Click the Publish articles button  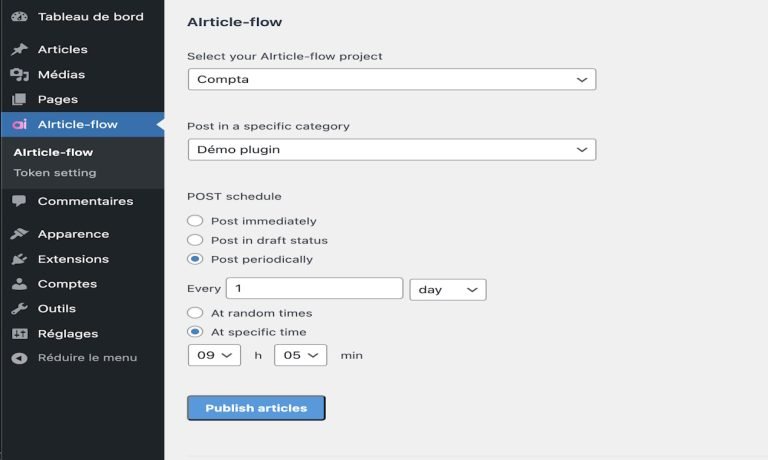tap(256, 408)
